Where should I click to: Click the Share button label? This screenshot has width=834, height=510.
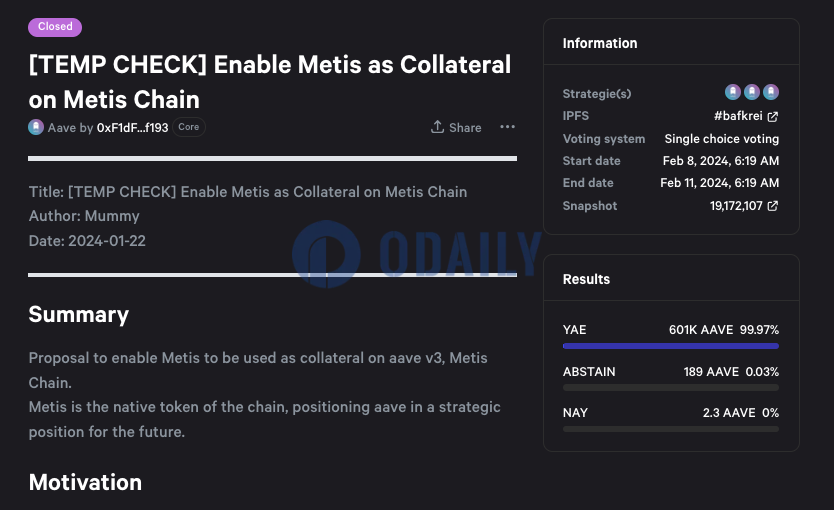coord(465,128)
